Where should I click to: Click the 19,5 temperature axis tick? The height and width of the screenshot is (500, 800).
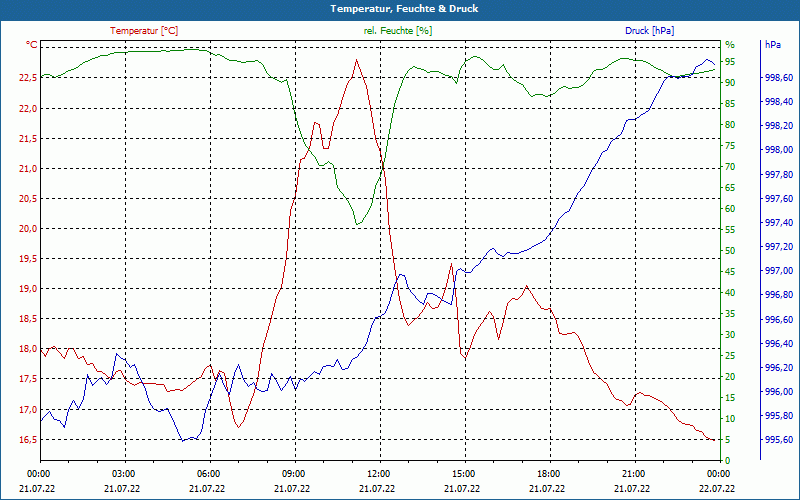click(28, 259)
